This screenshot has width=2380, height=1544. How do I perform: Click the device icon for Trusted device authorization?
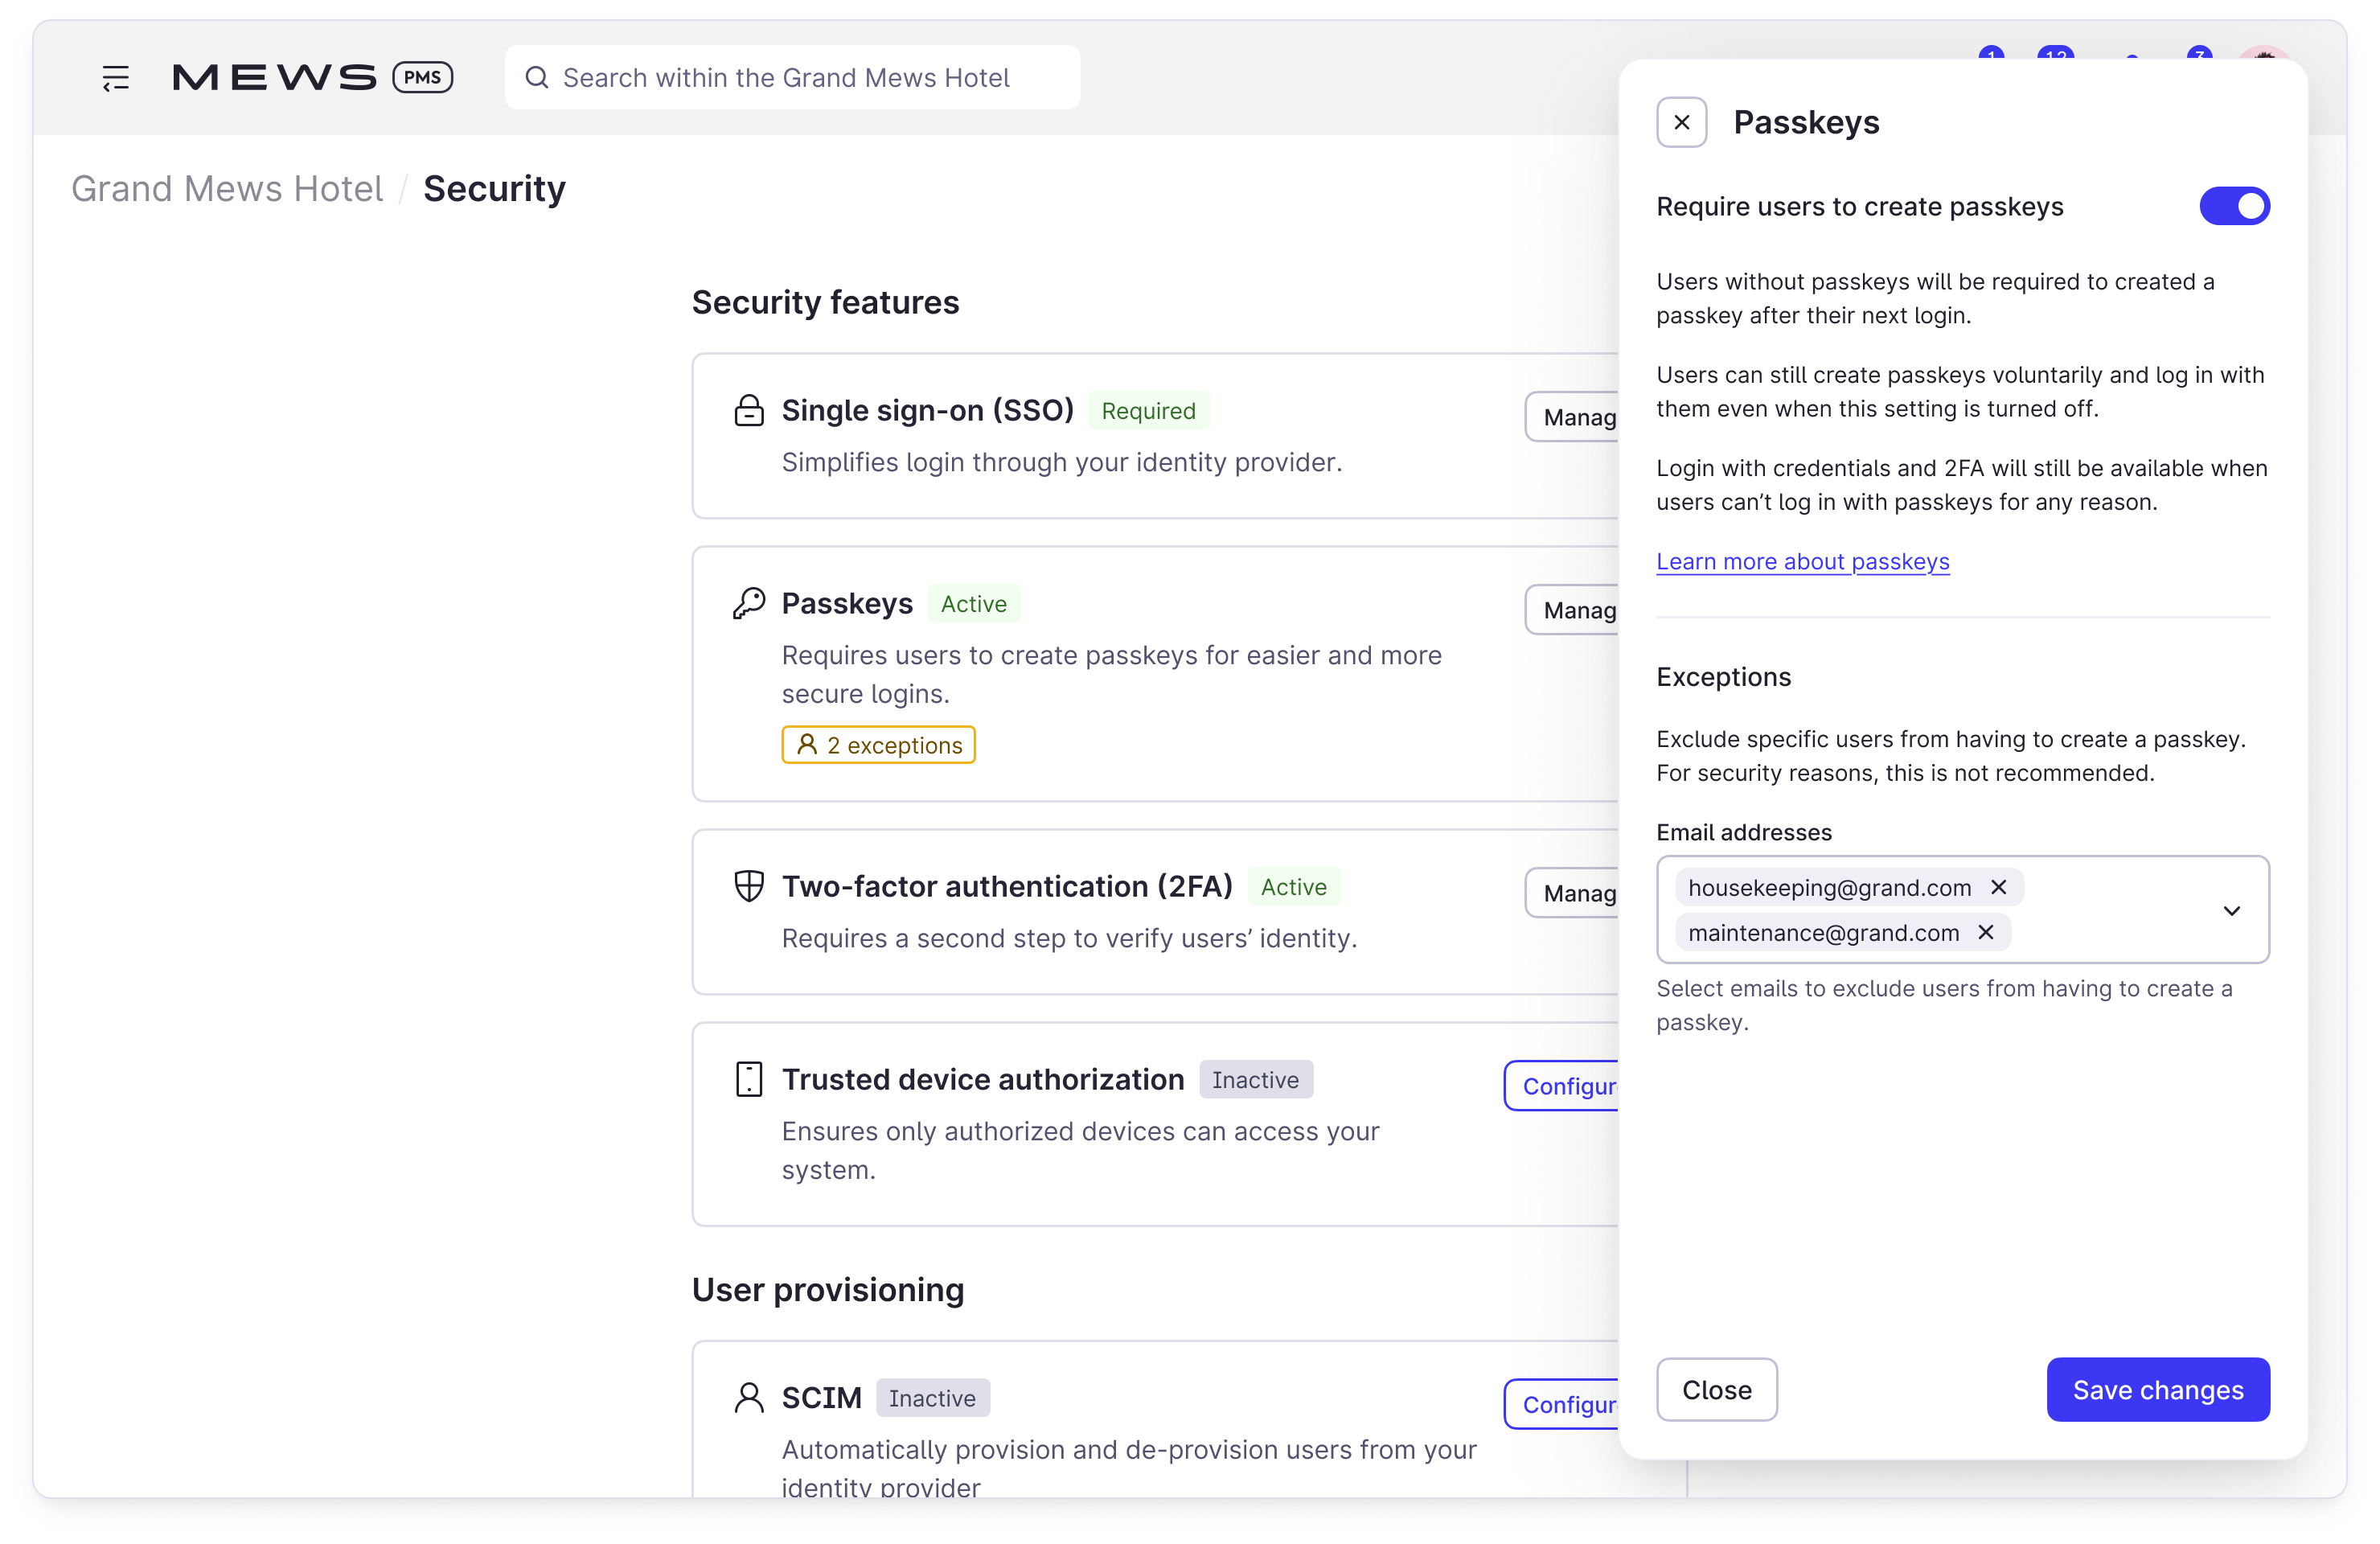pos(749,1079)
